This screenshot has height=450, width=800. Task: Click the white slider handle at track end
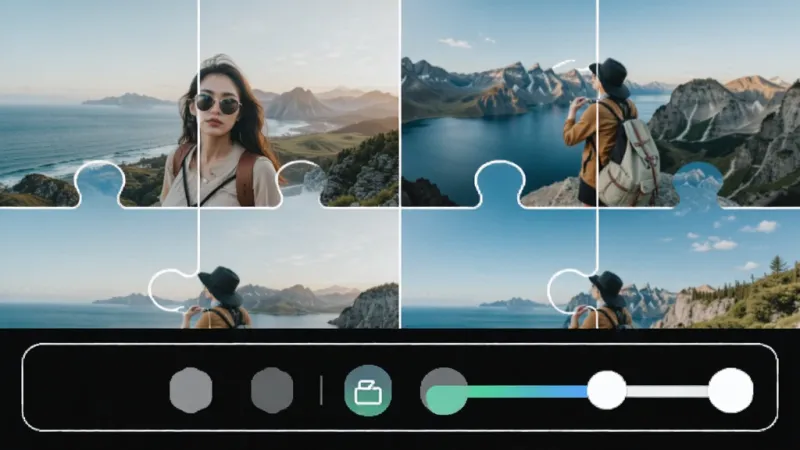[x=731, y=390]
